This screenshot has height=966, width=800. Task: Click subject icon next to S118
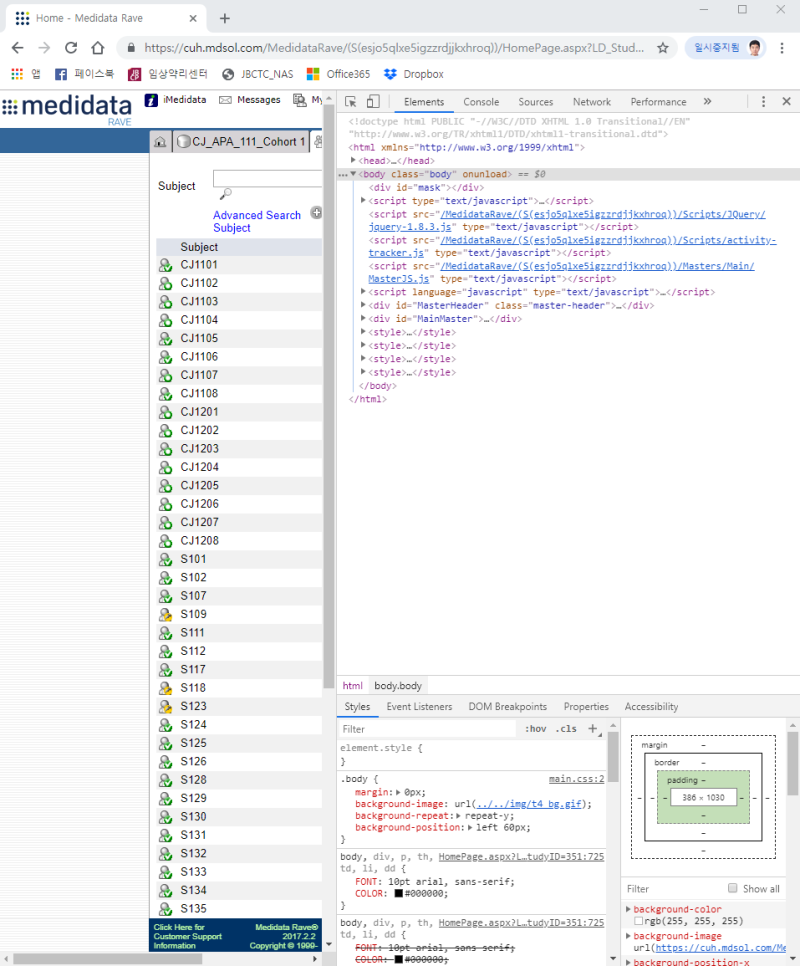(165, 688)
